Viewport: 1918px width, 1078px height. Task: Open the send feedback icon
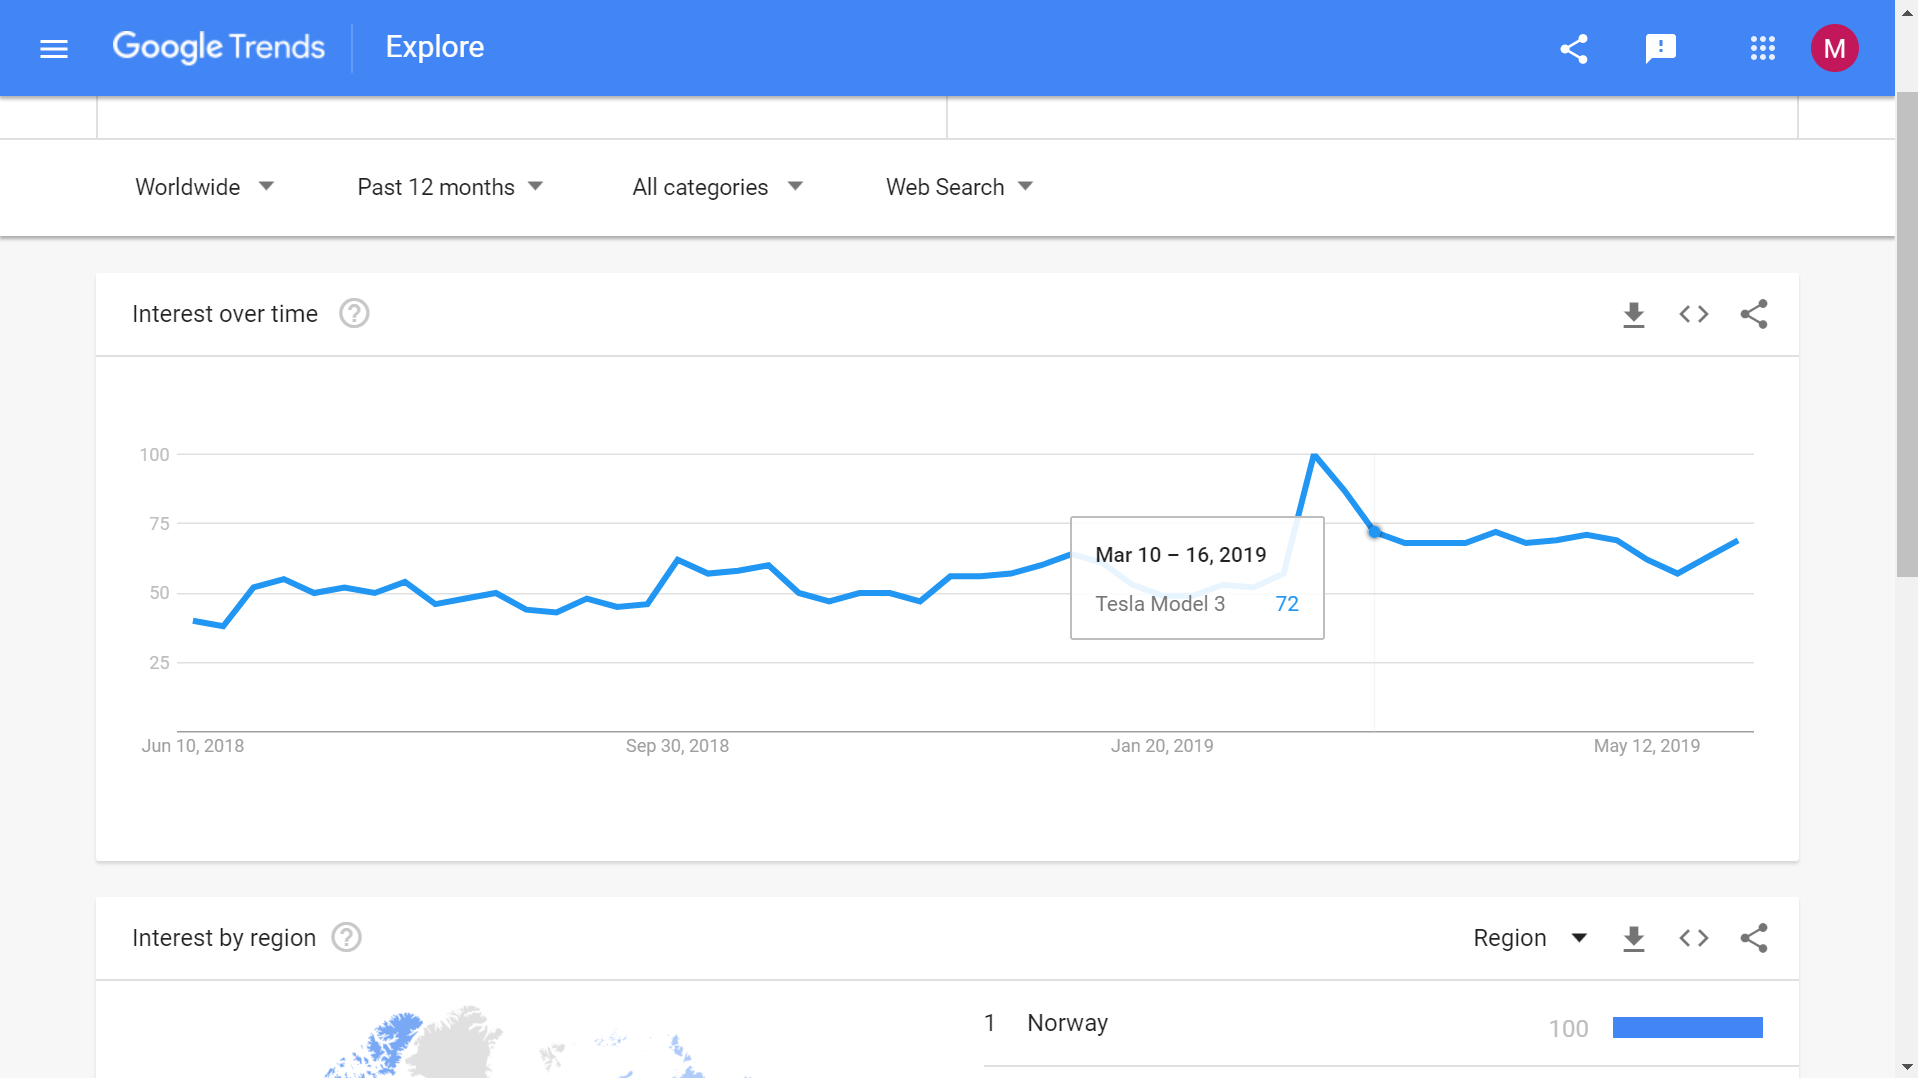[1661, 48]
